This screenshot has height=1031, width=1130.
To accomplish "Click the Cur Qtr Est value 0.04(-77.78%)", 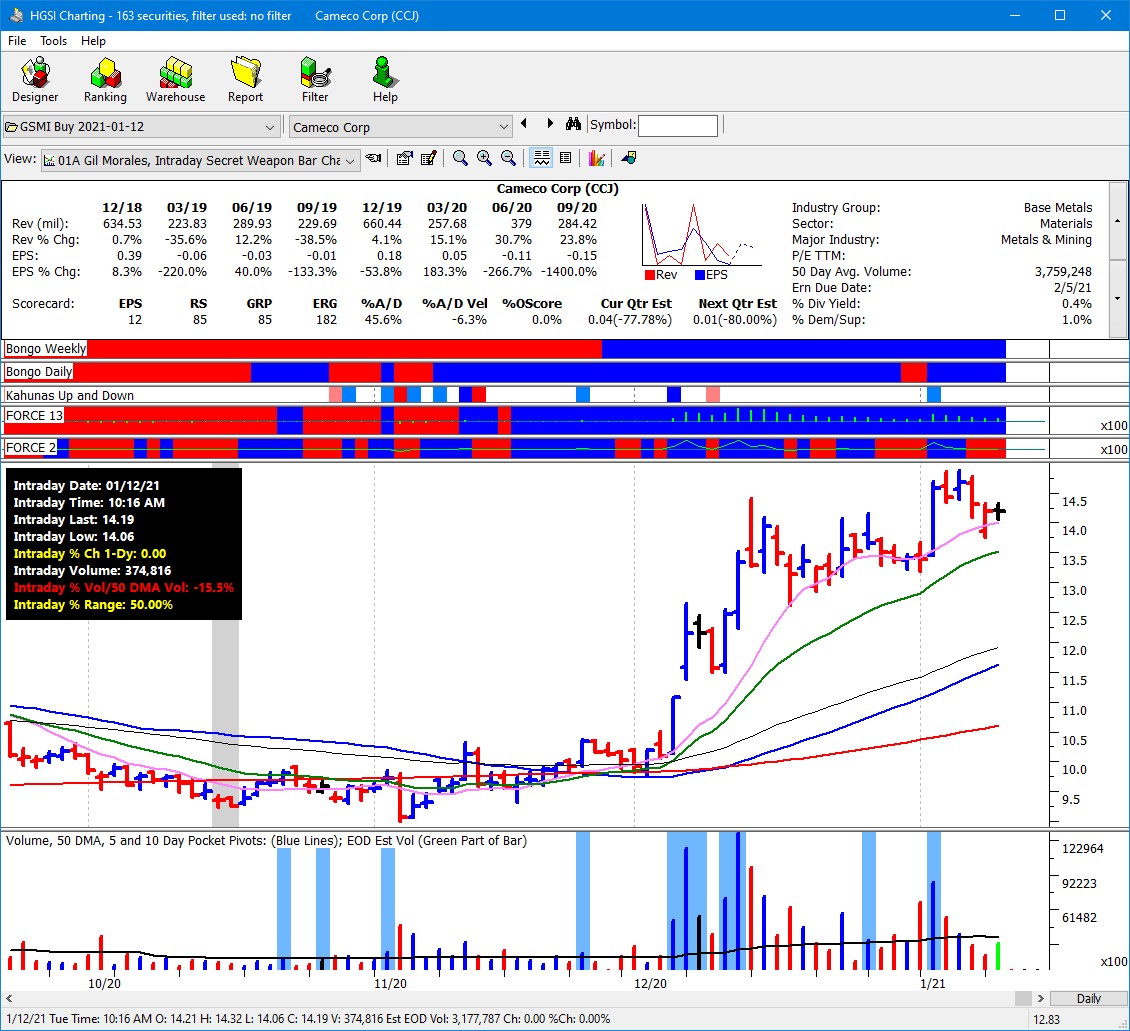I will 630,320.
